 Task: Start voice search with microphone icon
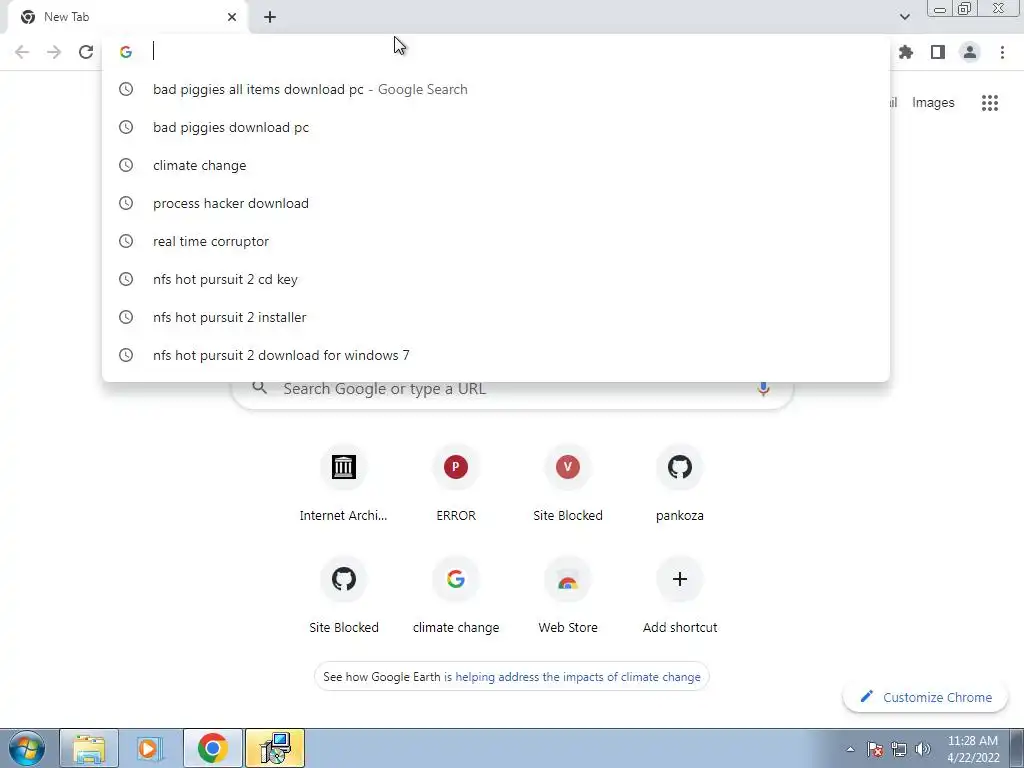763,389
